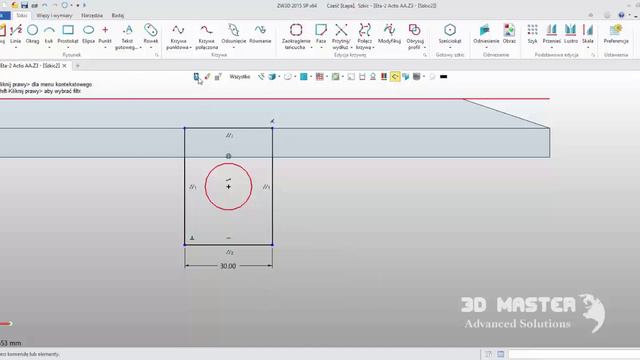640x360 pixels.
Task: Expand the Edycja krzywej group launcher
Action: pyautogui.click(x=425, y=55)
